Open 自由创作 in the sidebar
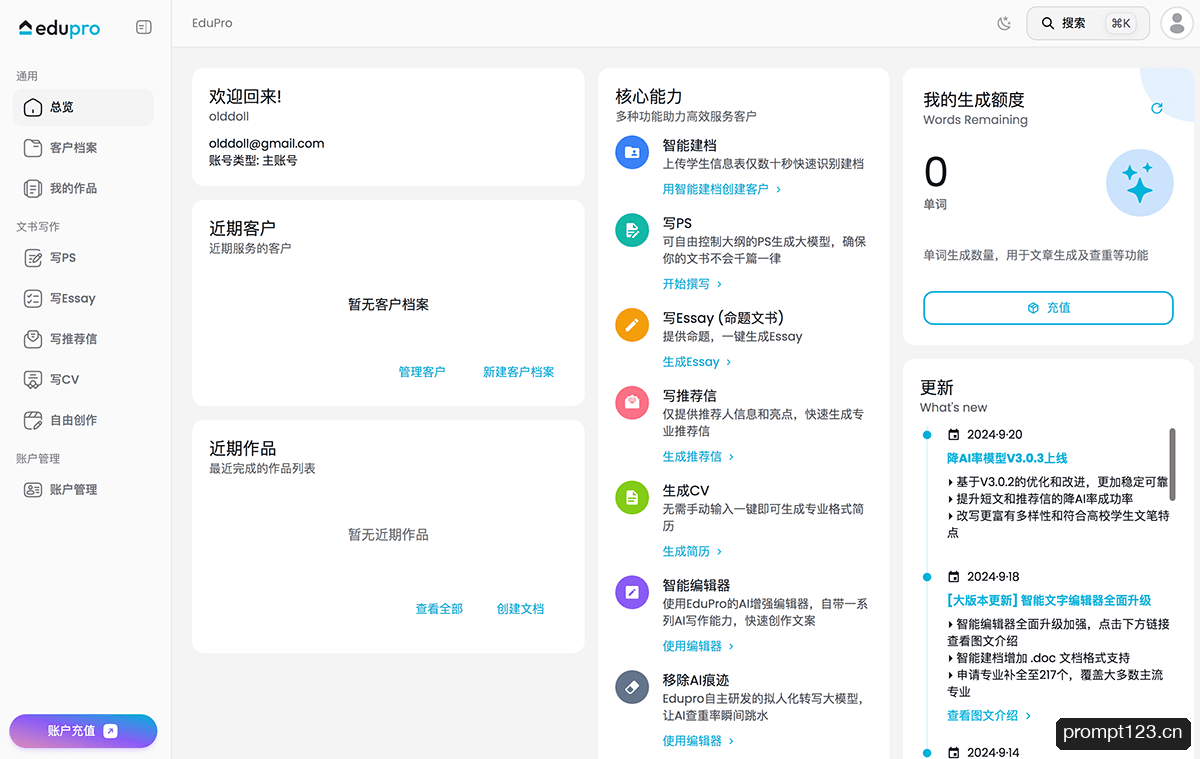Screen dimensions: 1200x759 [83, 420]
